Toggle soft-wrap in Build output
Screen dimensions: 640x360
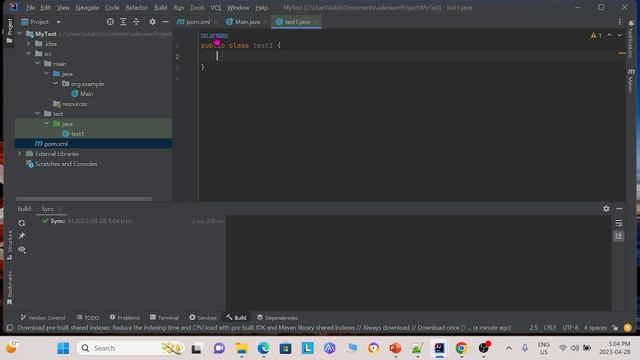pos(619,223)
